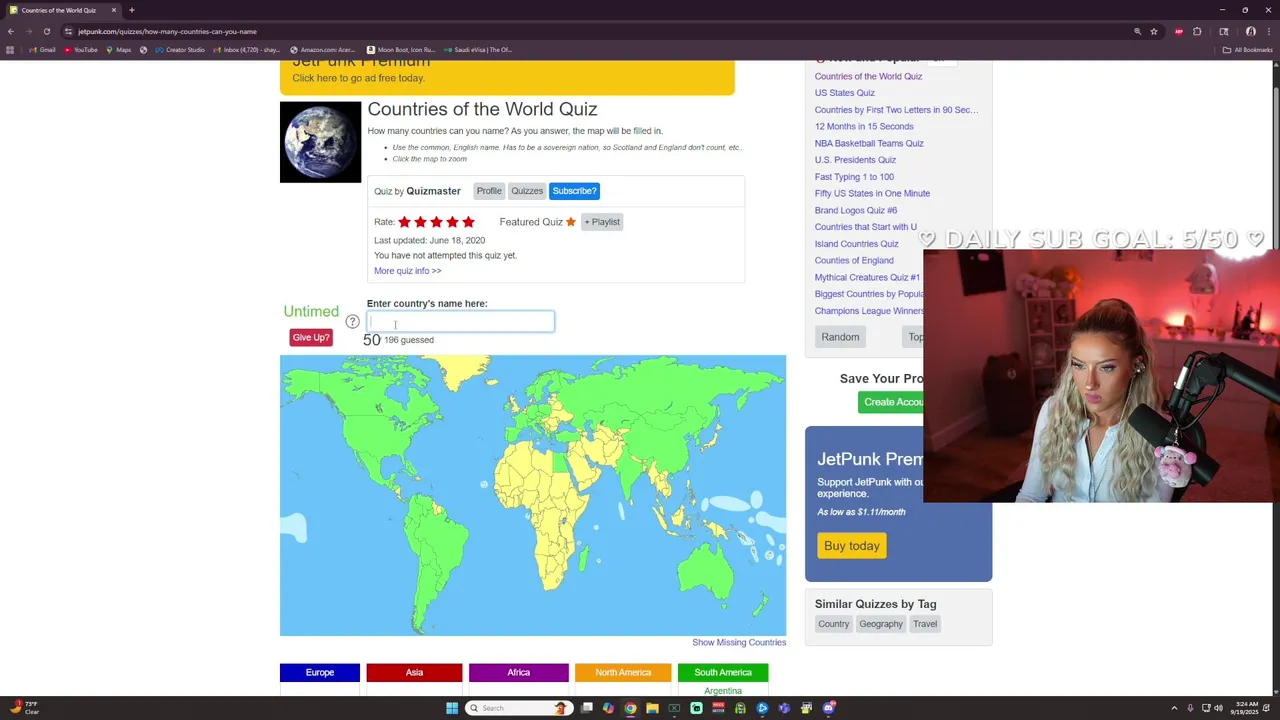Select the South America column header
1280x720 pixels.
pos(723,673)
